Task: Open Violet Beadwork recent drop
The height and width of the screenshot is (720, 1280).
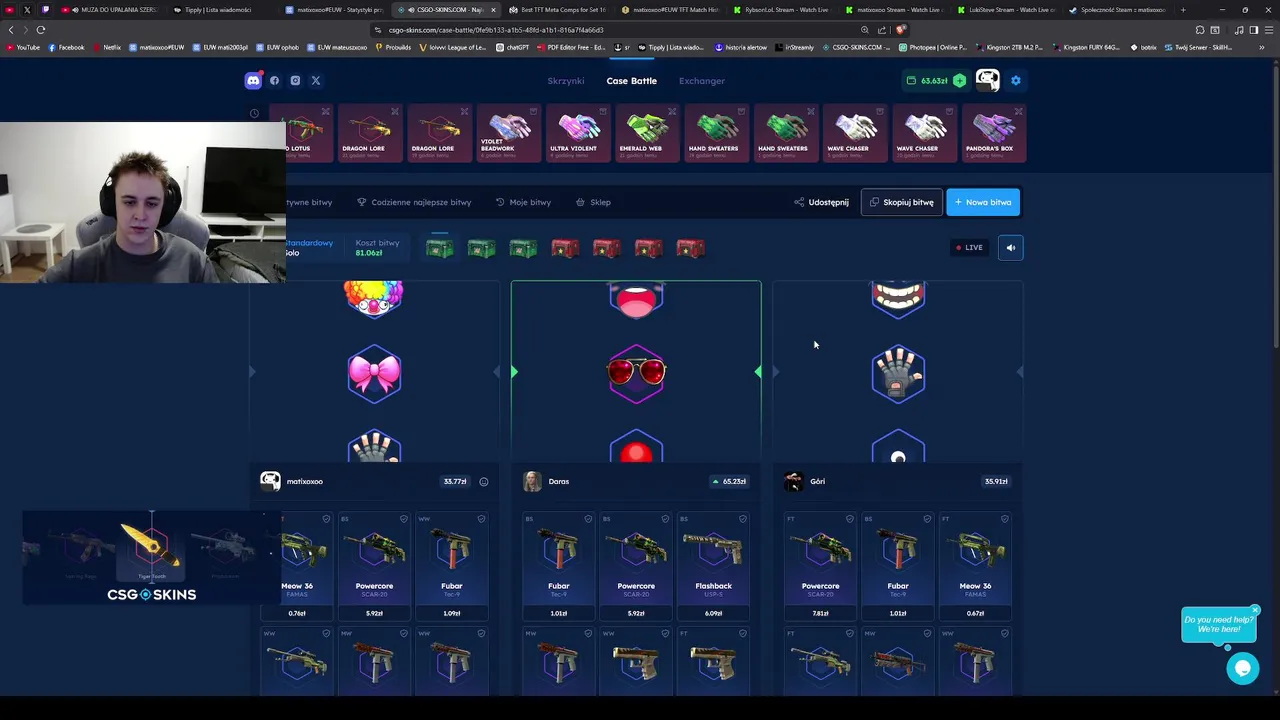Action: pyautogui.click(x=508, y=133)
